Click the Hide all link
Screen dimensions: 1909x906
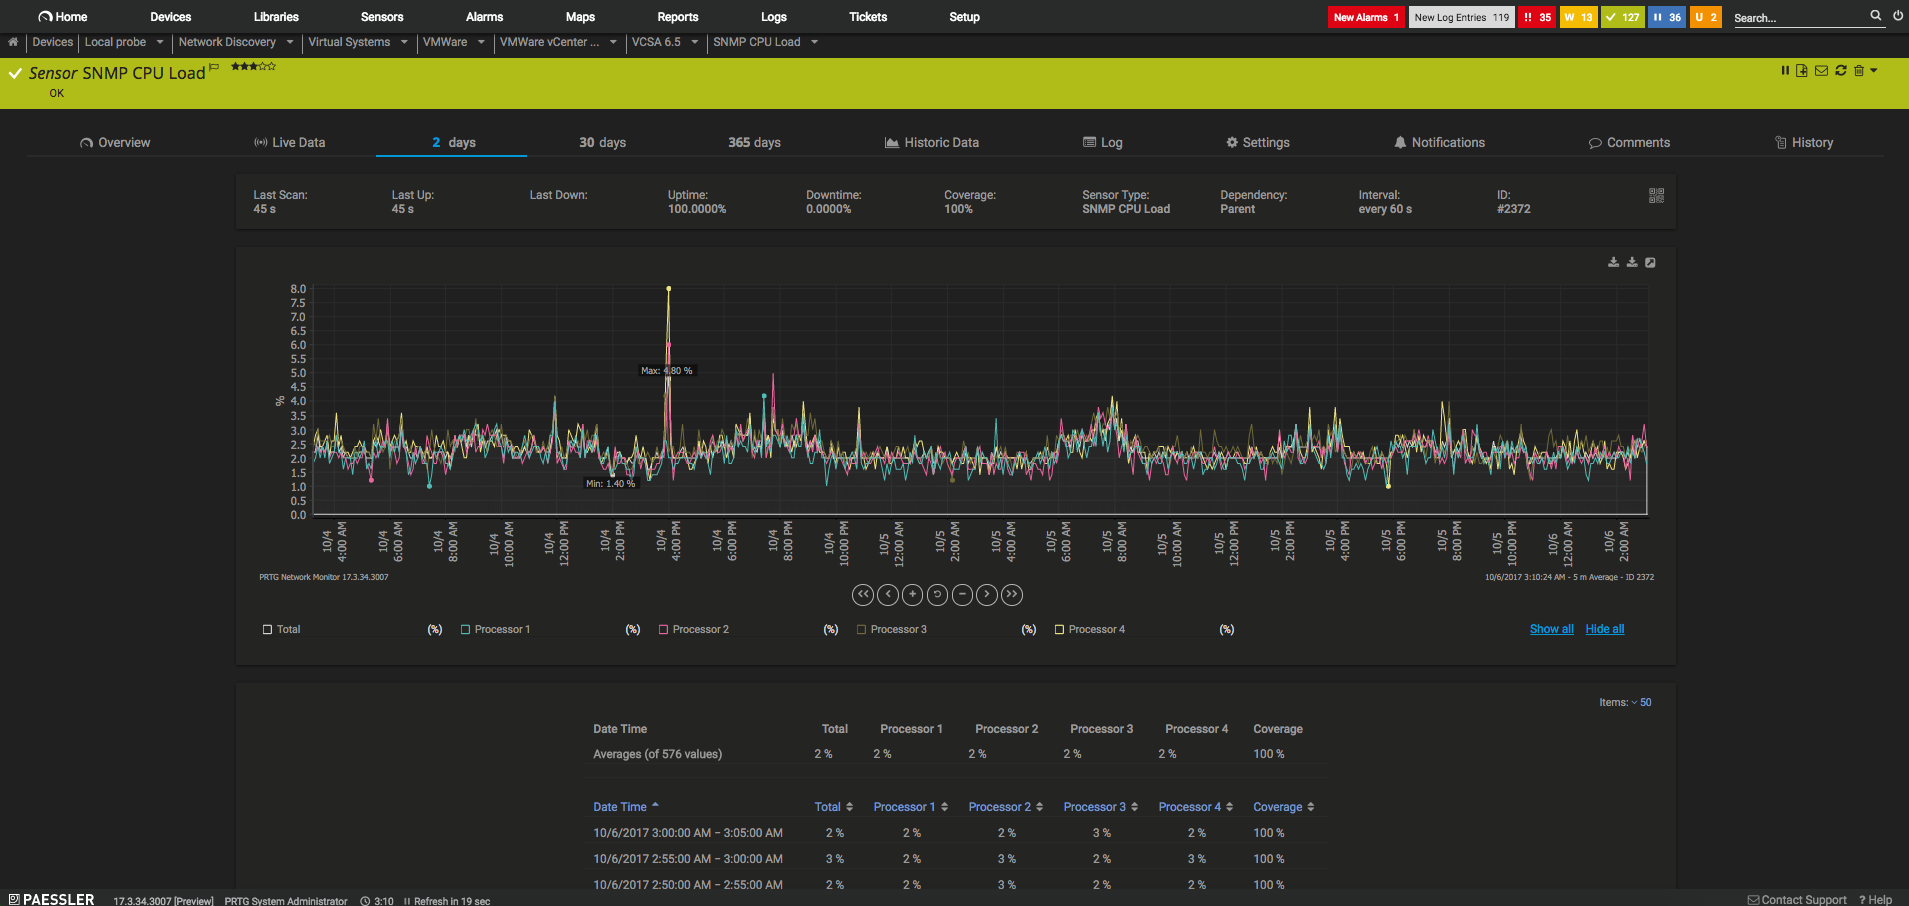tap(1604, 629)
